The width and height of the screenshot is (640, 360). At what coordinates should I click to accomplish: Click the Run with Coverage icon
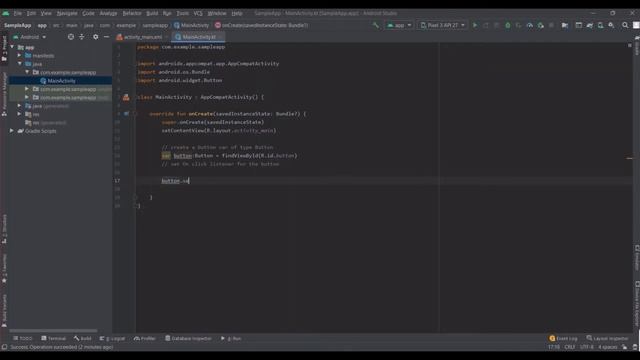tap(518, 25)
